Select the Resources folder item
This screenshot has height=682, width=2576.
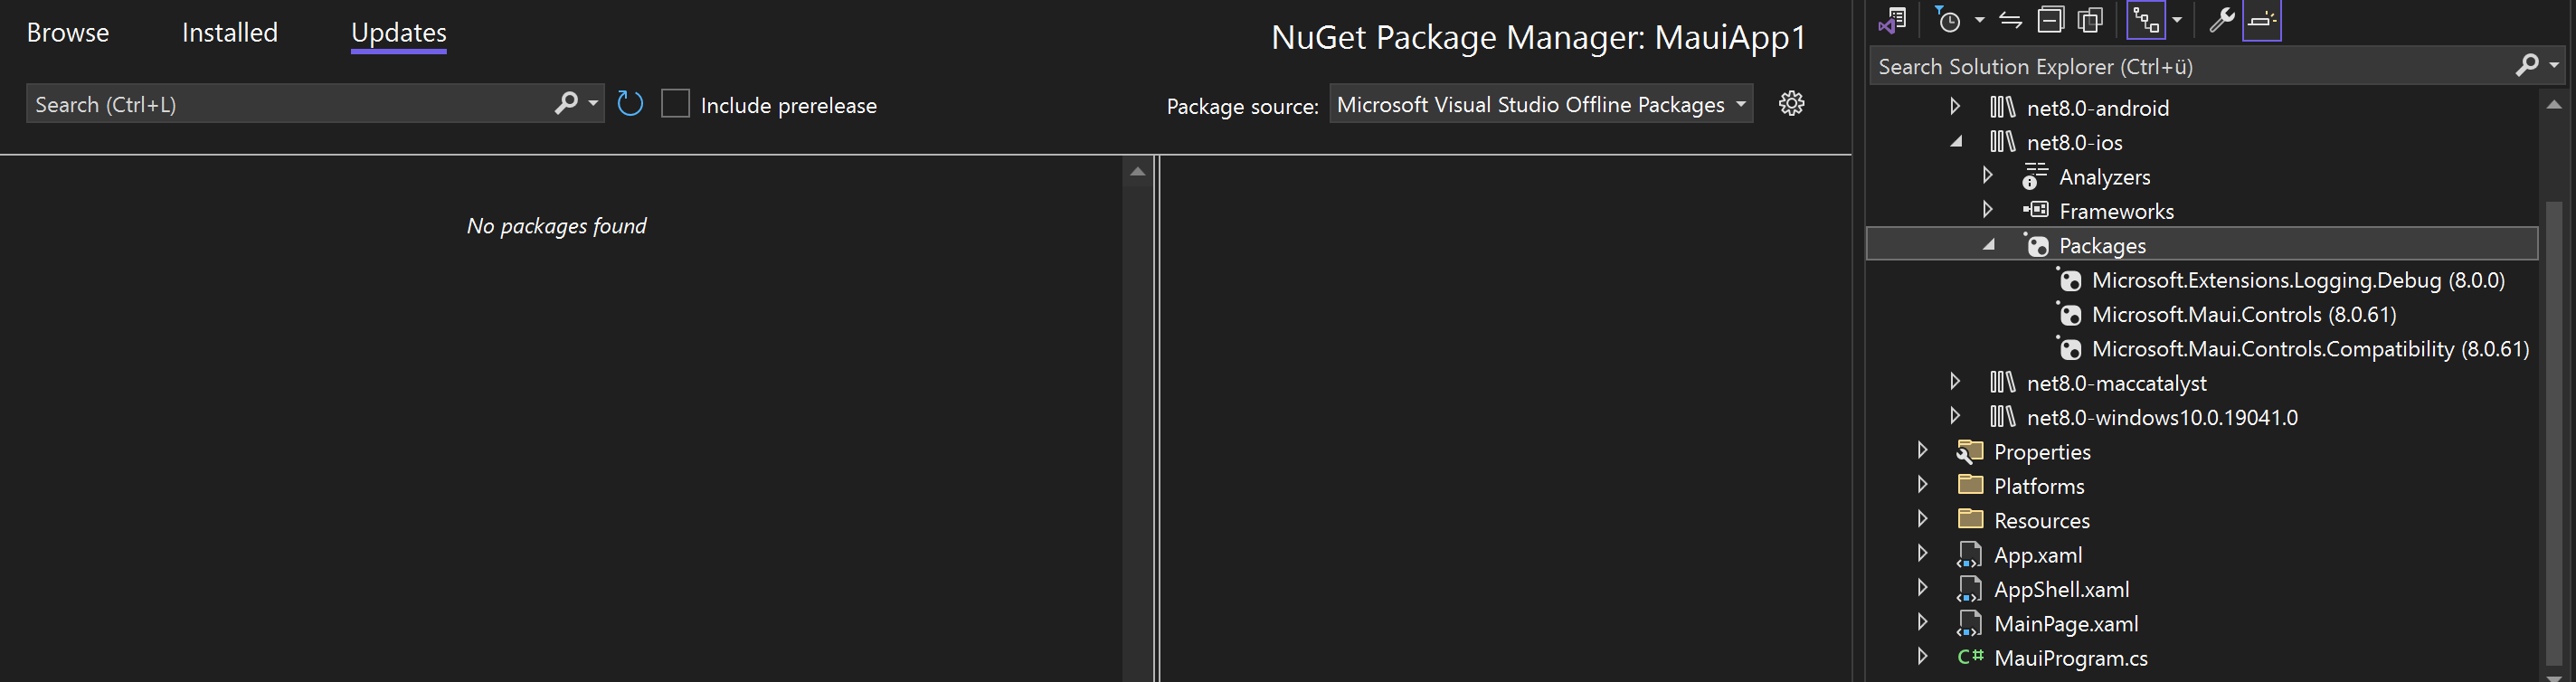click(x=2041, y=521)
